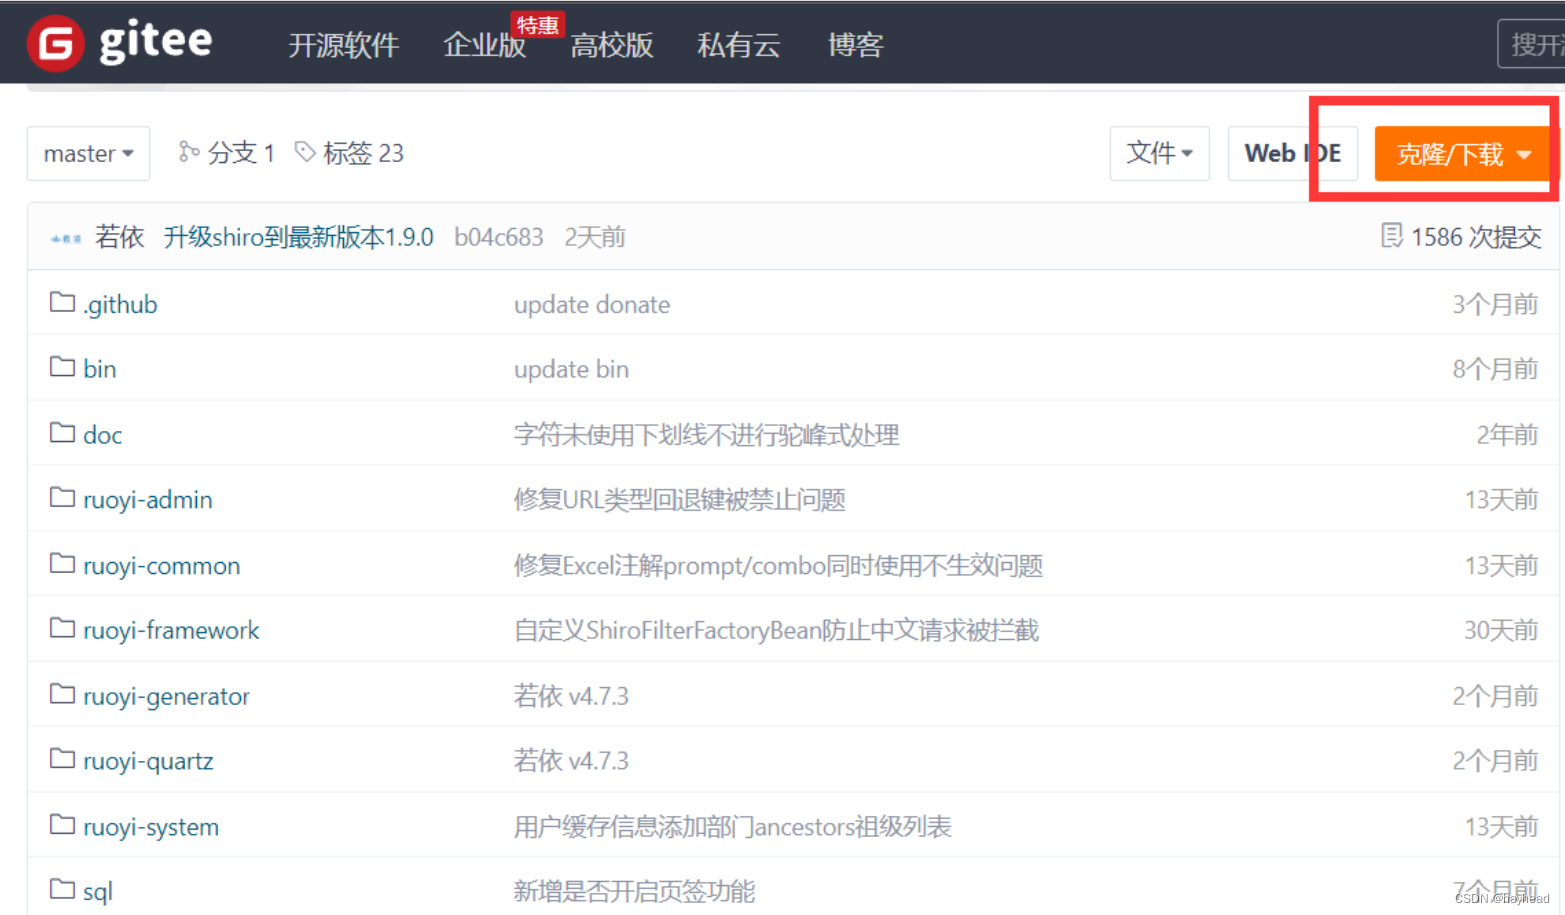This screenshot has height=915, width=1565.
Task: Click commit message 新增是否开启页签功能
Action: (634, 891)
